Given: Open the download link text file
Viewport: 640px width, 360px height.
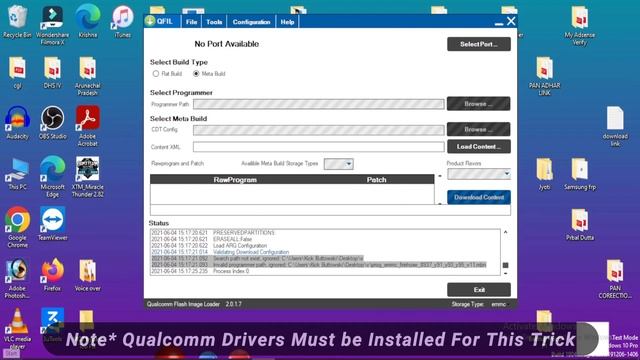Looking at the screenshot, I should [615, 127].
